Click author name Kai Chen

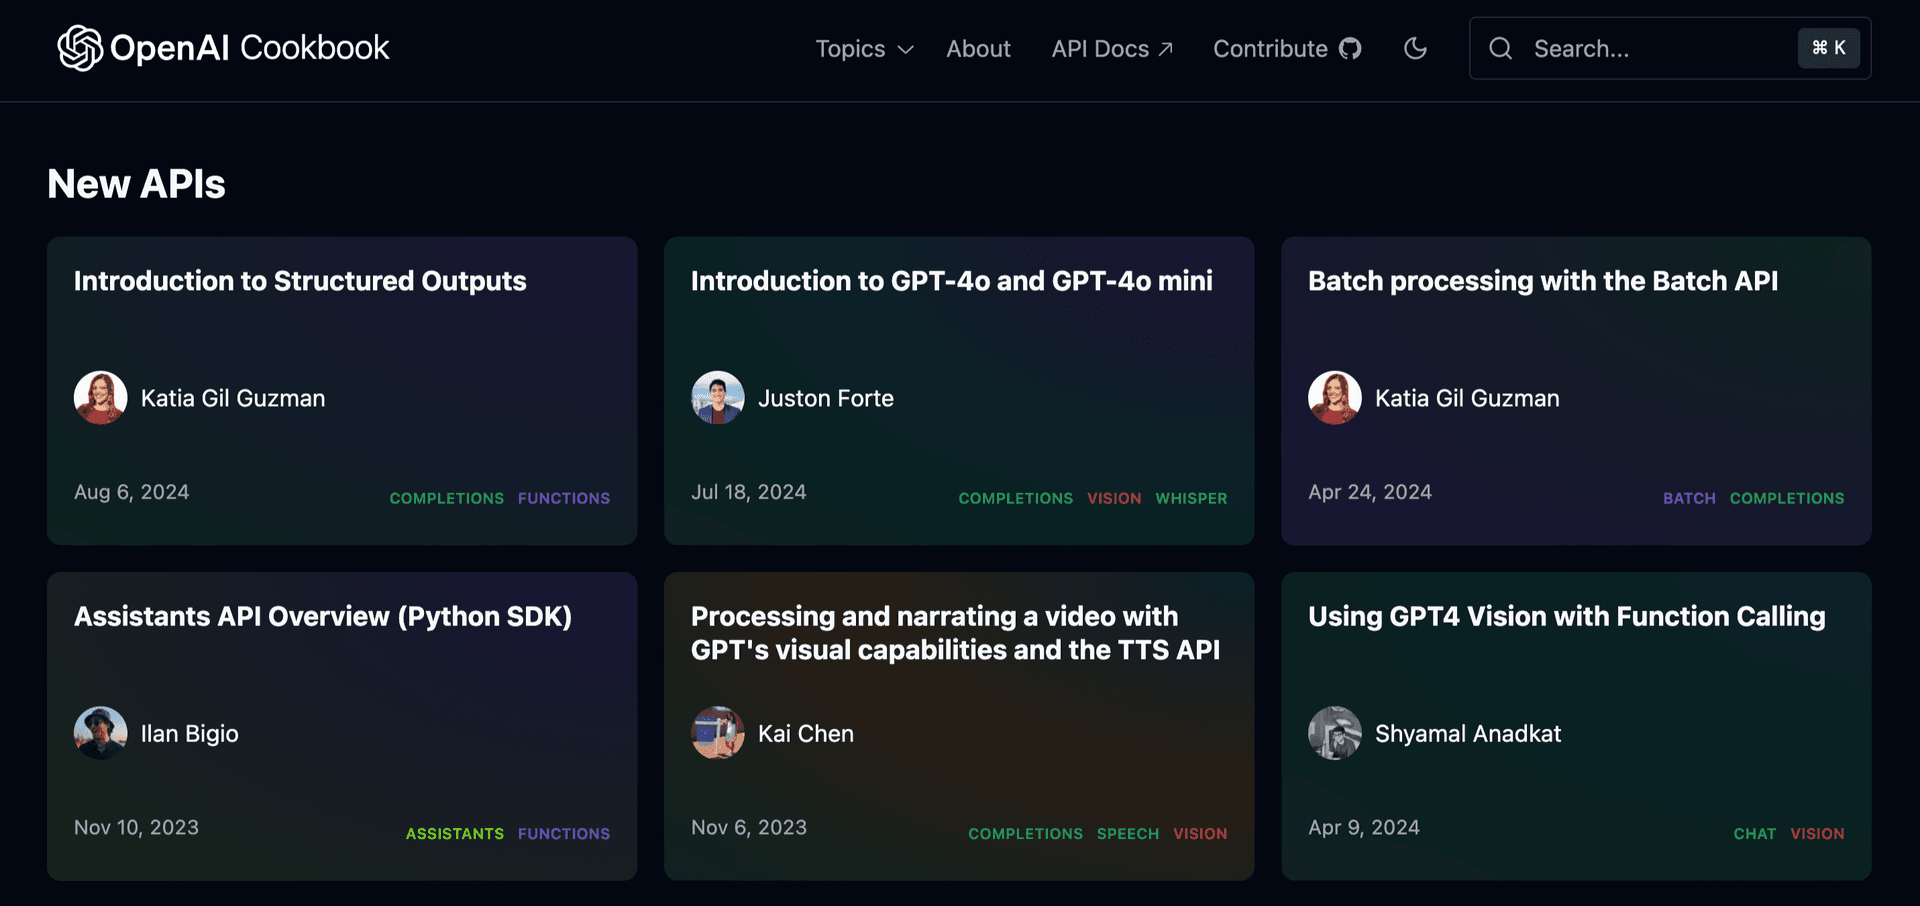coord(806,733)
